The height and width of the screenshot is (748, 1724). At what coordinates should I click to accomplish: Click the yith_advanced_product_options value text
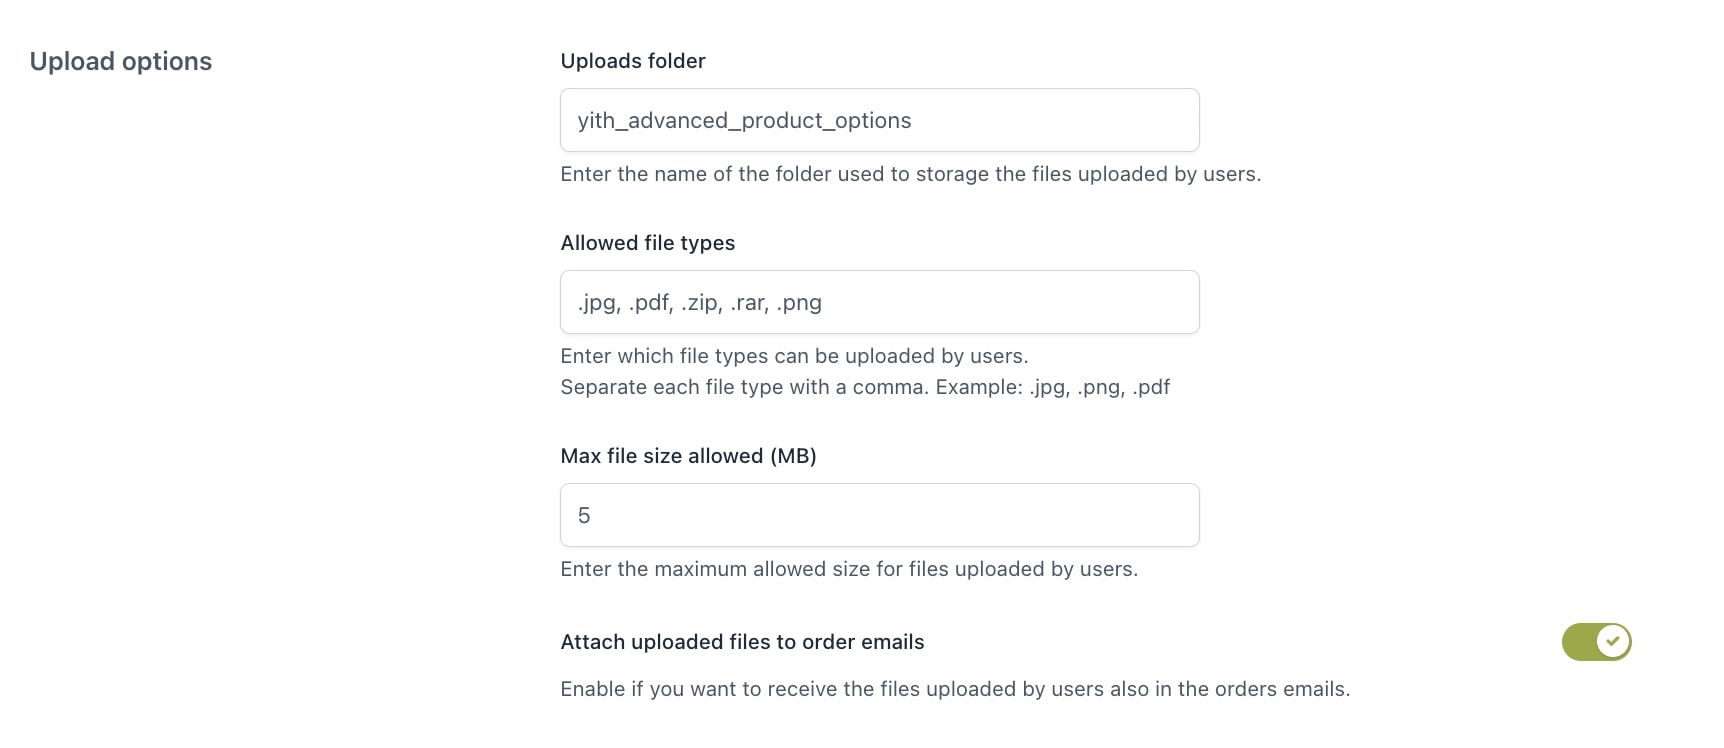click(x=744, y=121)
